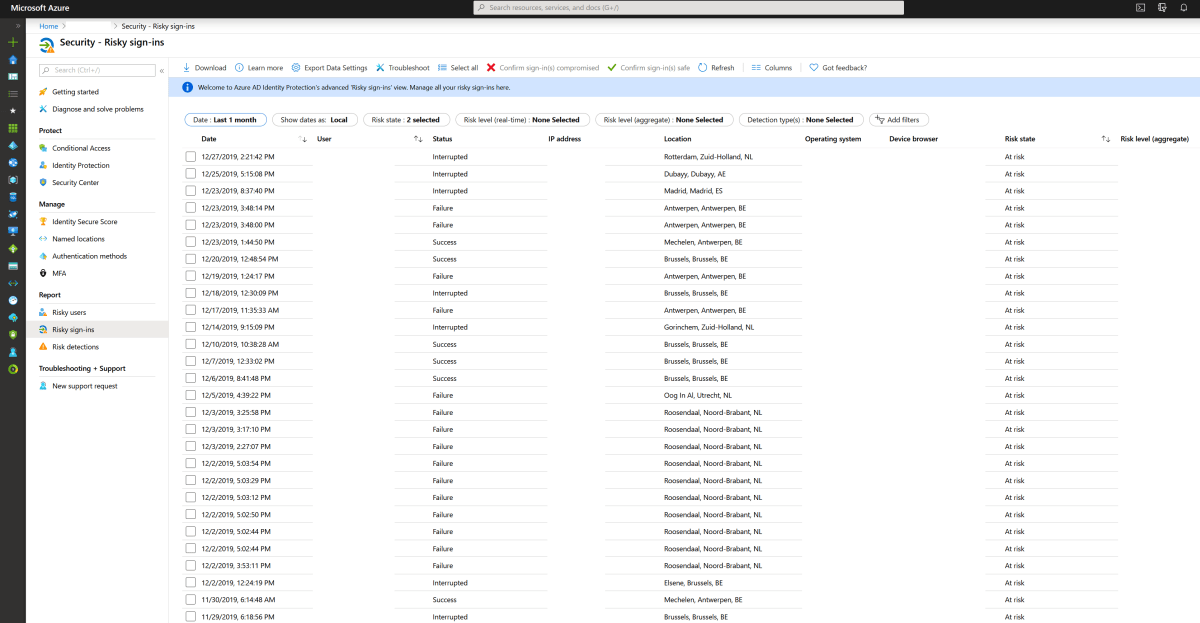Refresh the risky sign-ins list
The image size is (1200, 623).
pos(716,67)
